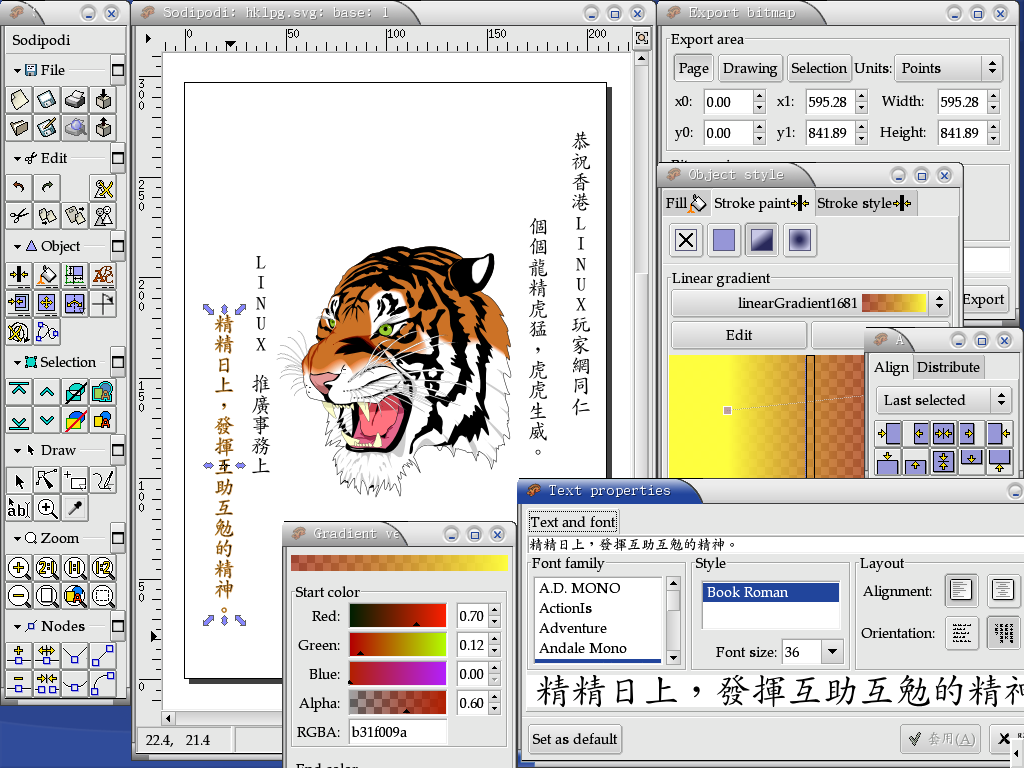Toggle the vertical Orientation button in Layout
1024x768 pixels.
point(1003,633)
